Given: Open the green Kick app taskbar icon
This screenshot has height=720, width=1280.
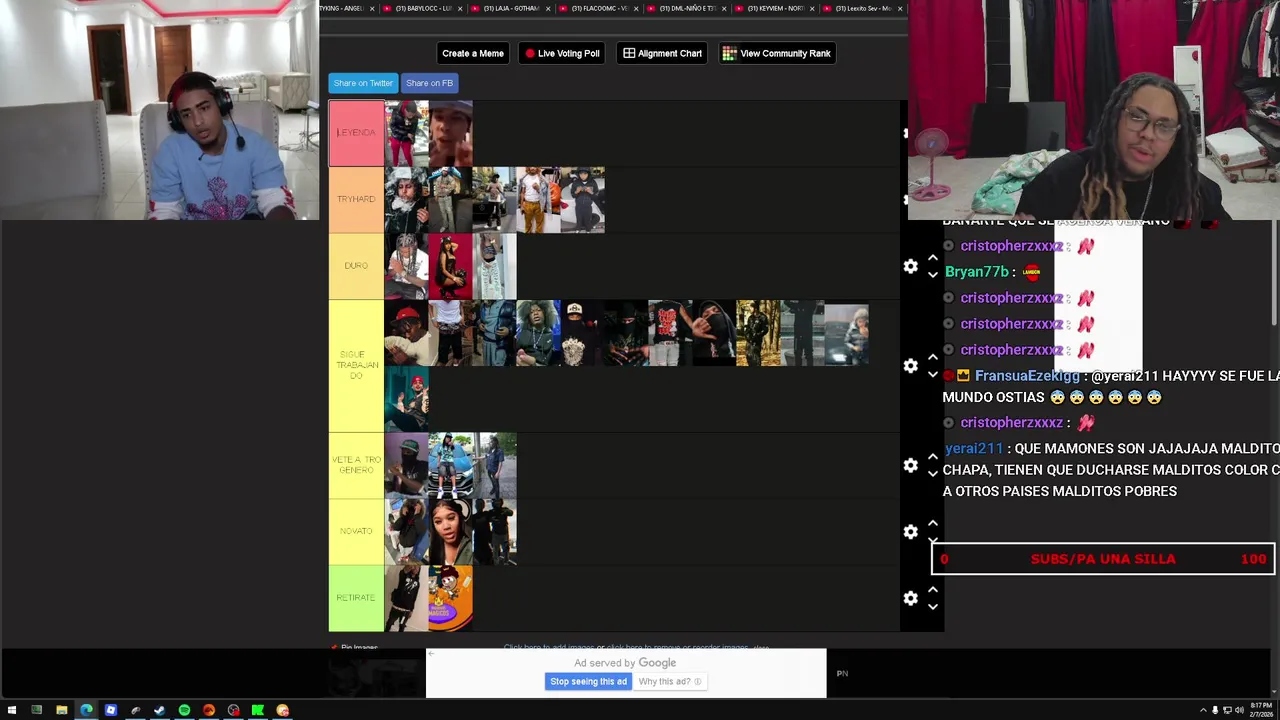Looking at the screenshot, I should coord(258,710).
